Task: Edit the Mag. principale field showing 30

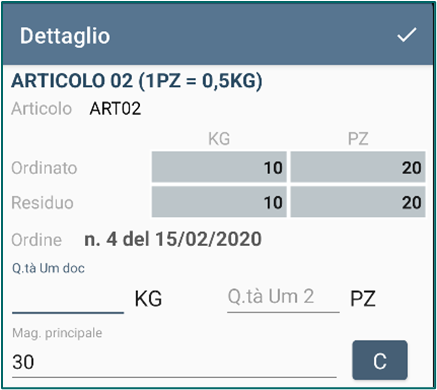Action: [x=174, y=362]
